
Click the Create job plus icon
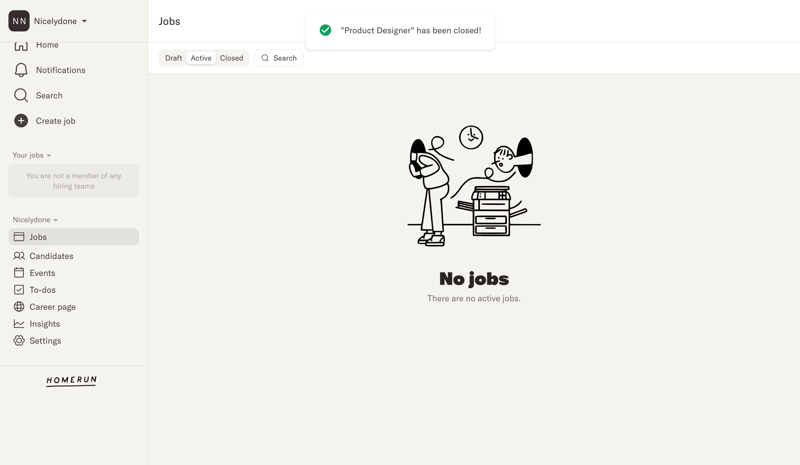pyautogui.click(x=21, y=121)
